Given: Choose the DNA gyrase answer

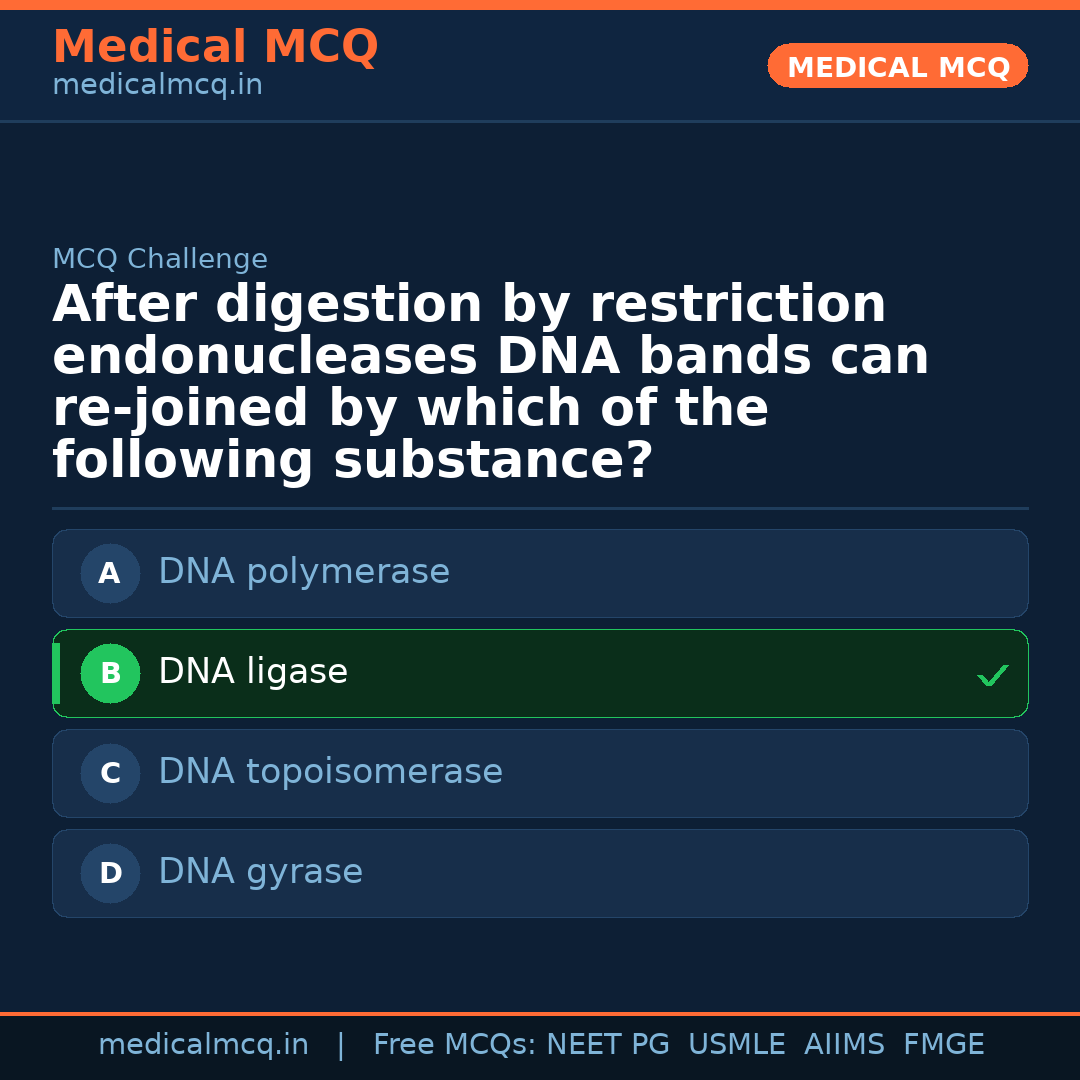Looking at the screenshot, I should (260, 872).
